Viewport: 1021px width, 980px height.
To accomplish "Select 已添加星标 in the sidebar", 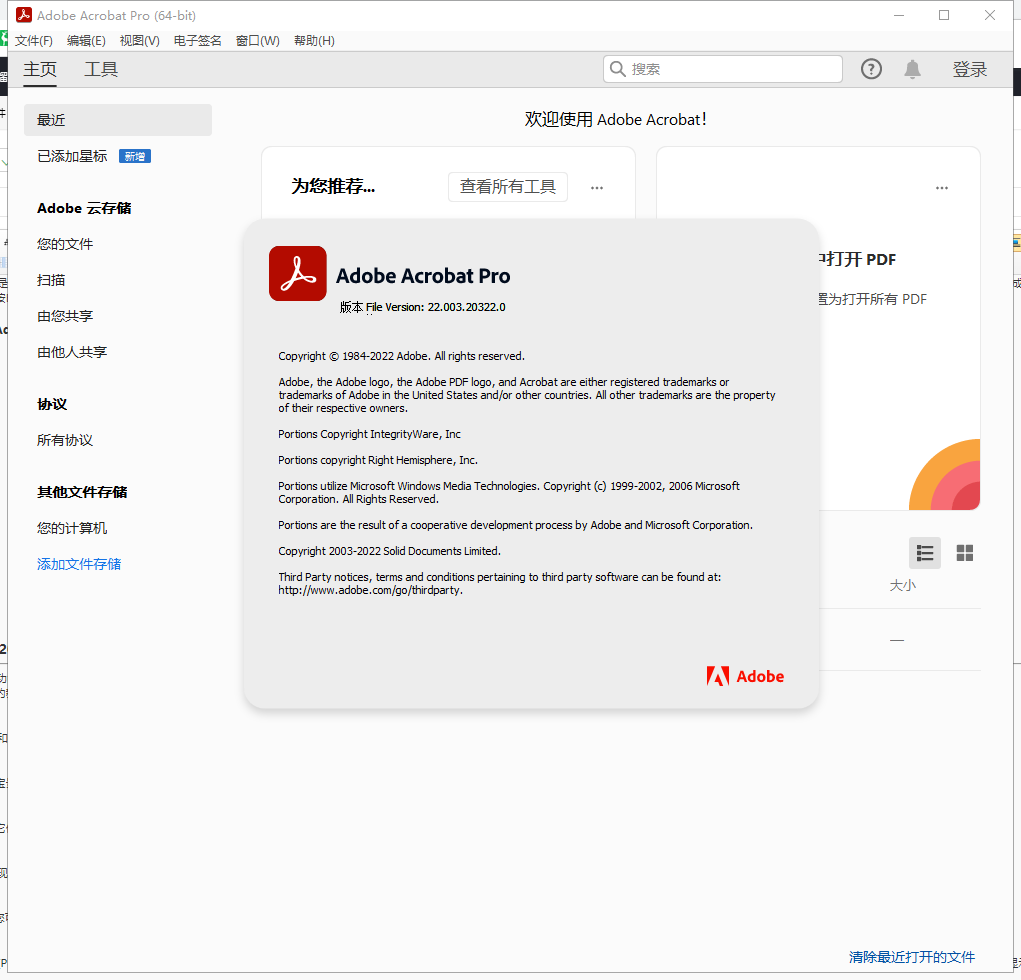I will pos(72,156).
